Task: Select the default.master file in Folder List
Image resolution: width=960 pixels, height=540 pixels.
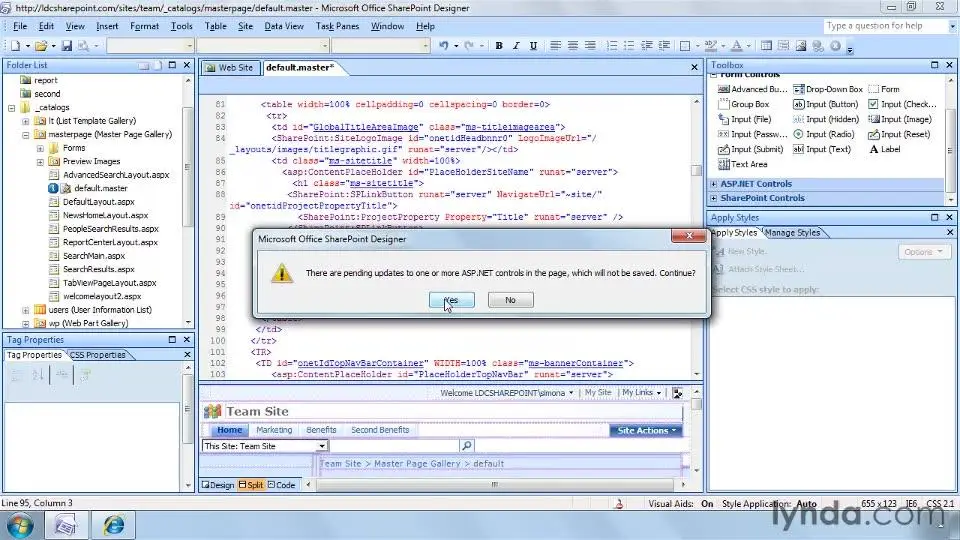Action: pyautogui.click(x=101, y=189)
